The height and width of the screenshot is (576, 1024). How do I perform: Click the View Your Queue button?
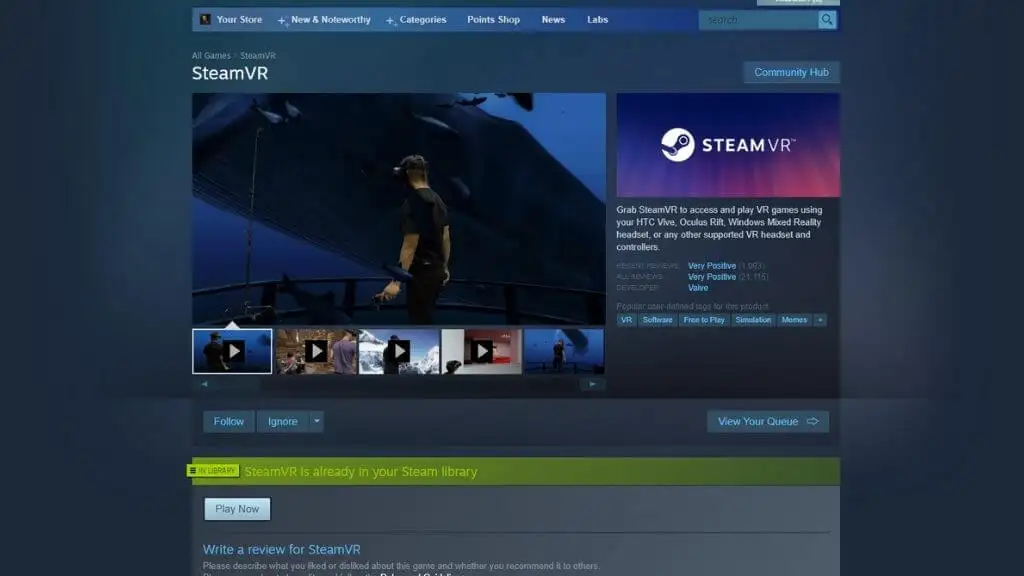pyautogui.click(x=768, y=421)
